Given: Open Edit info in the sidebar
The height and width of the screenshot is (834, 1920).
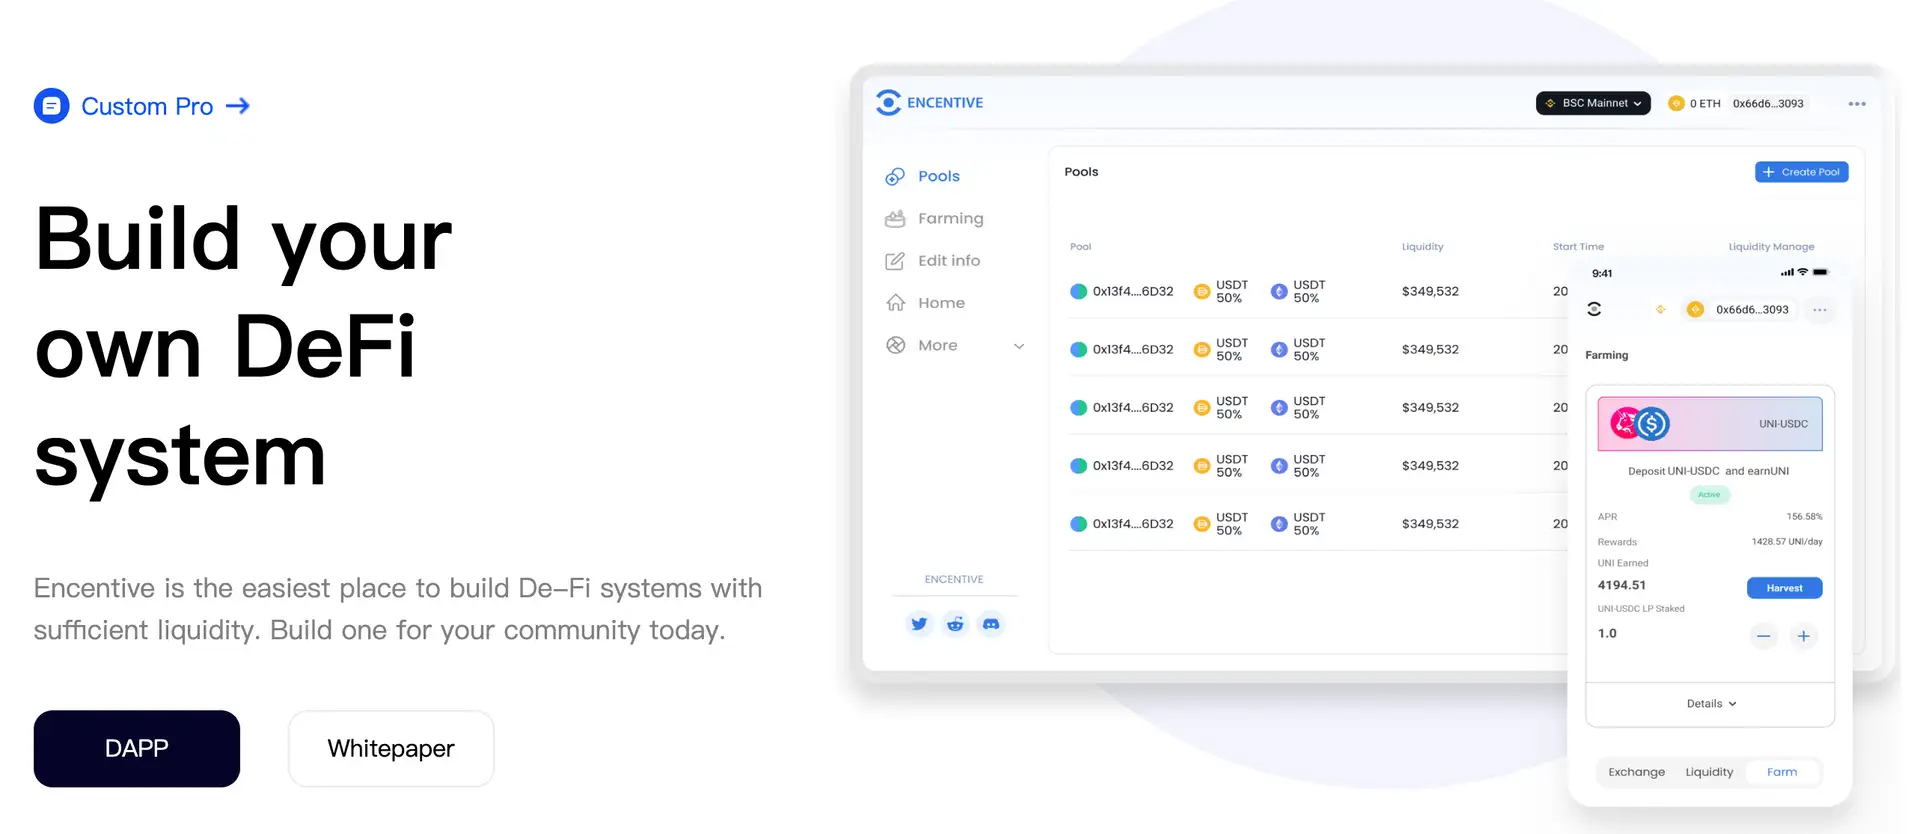Looking at the screenshot, I should [948, 261].
